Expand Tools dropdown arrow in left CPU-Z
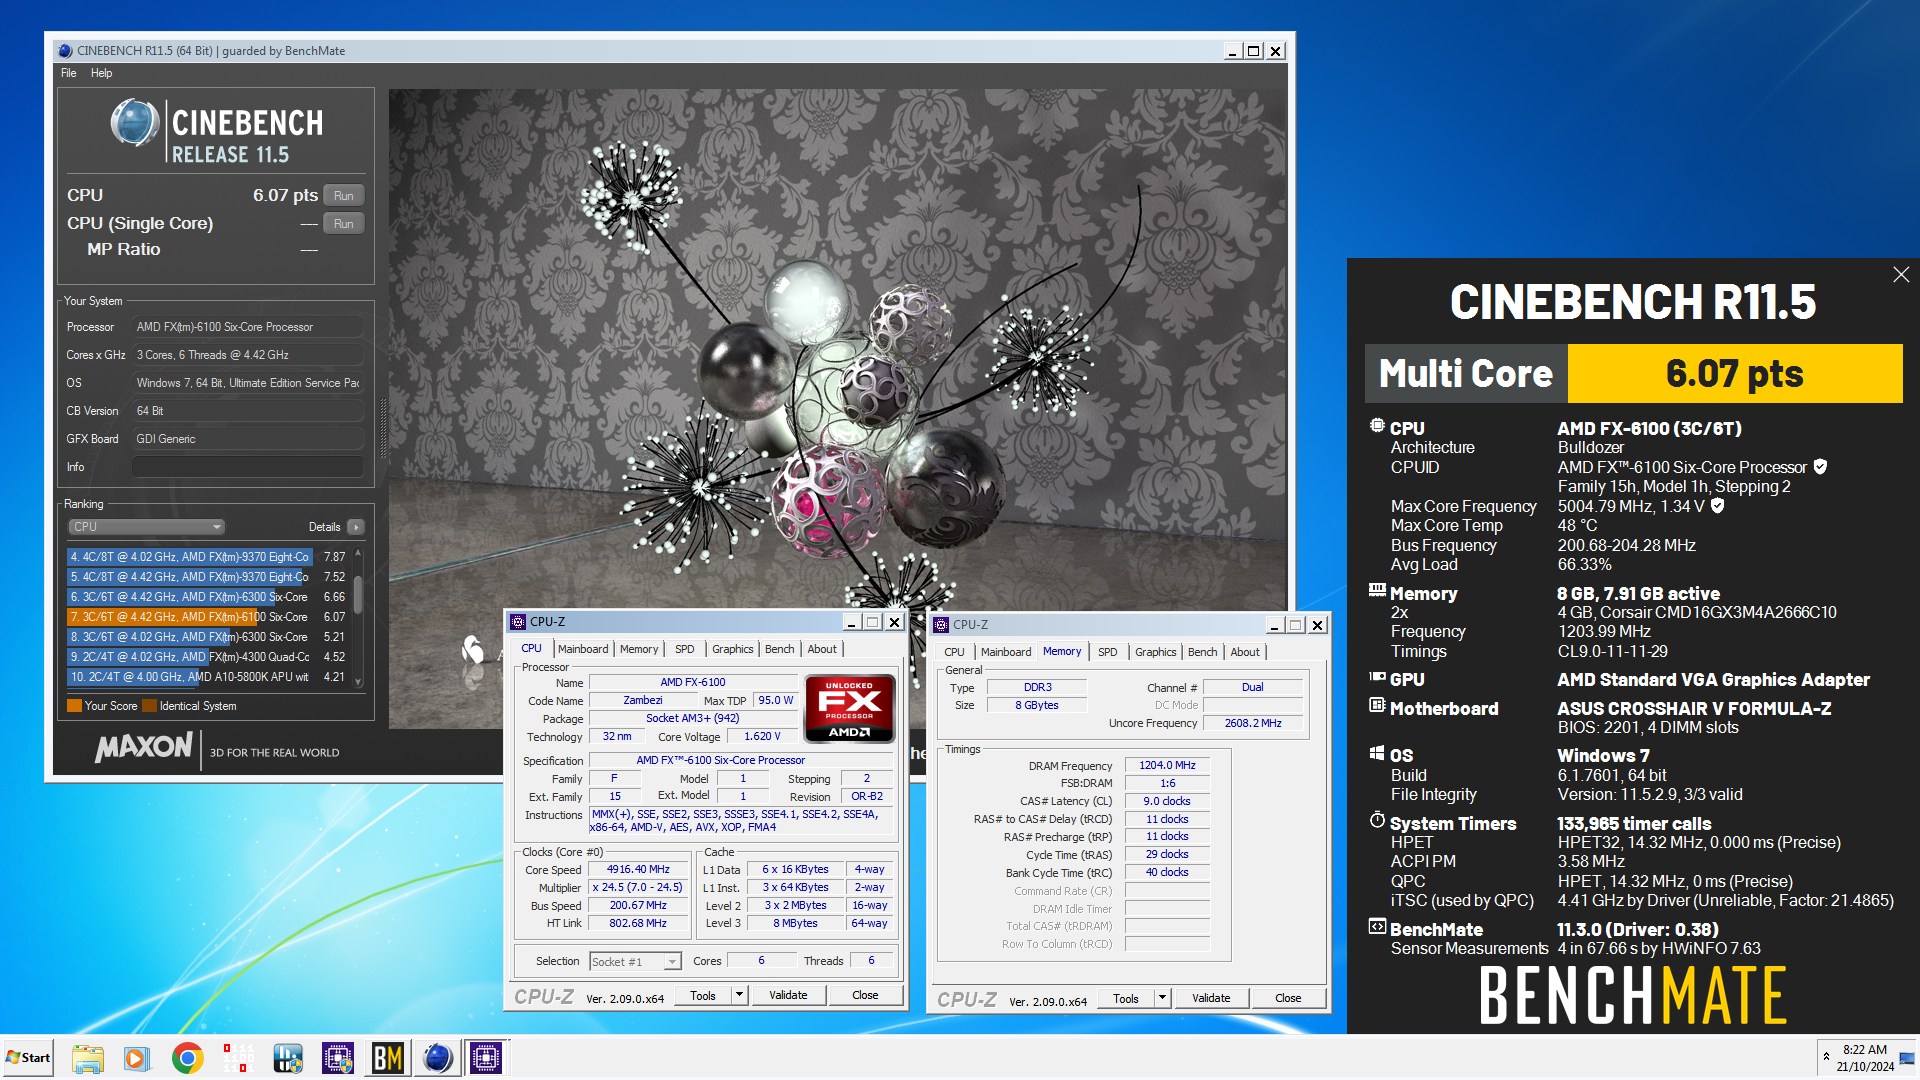Screen dimensions: 1920x1080 pos(739,995)
